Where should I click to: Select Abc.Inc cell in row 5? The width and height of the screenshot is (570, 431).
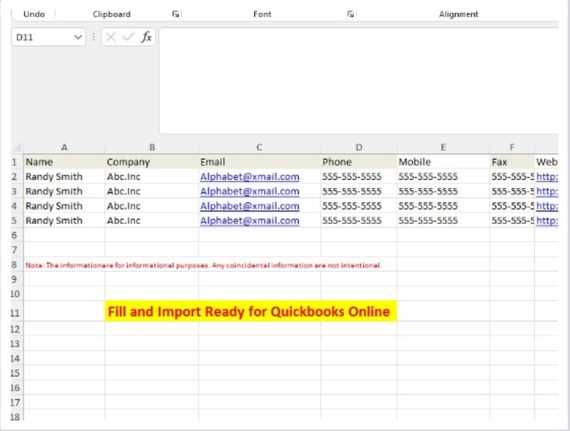point(152,221)
